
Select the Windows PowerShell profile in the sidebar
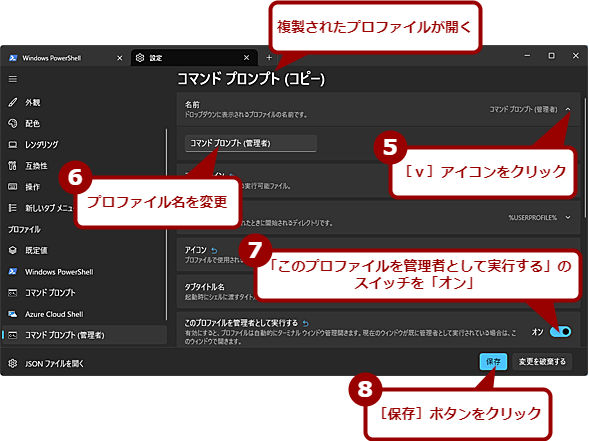(85, 272)
